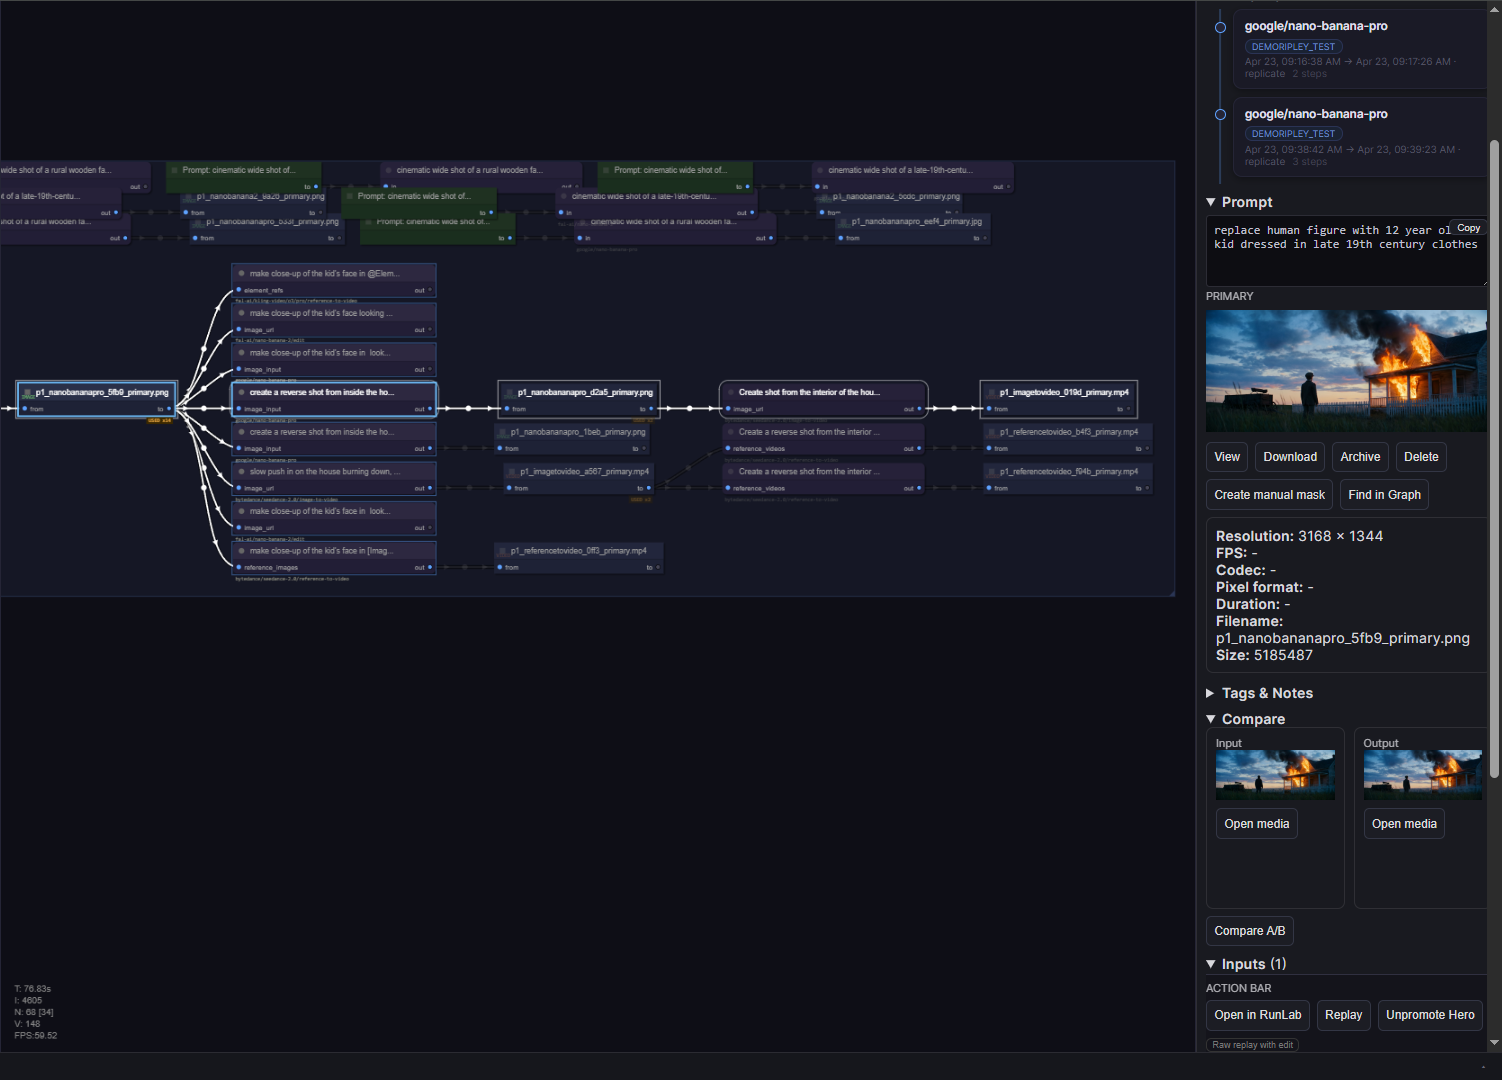Click 'to' port on p1_nanobananapro_d2a5 node
This screenshot has height=1080, width=1502.
pos(651,409)
